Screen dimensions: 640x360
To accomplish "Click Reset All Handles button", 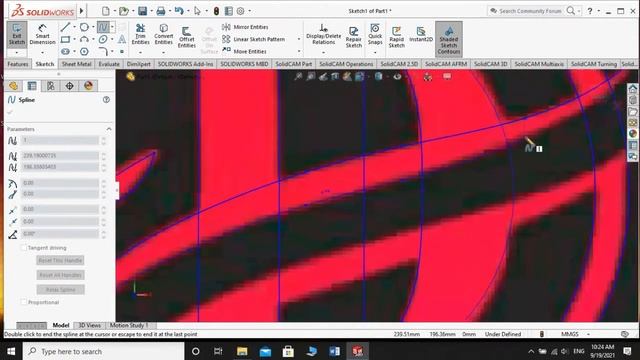I will point(60,275).
